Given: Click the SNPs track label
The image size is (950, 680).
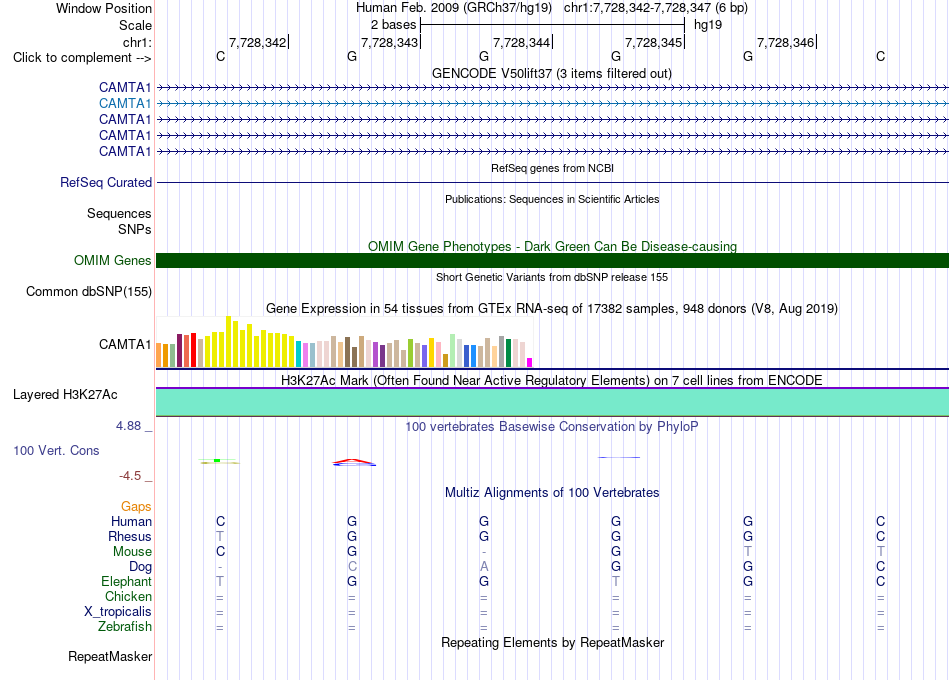Looking at the screenshot, I should pos(135,230).
